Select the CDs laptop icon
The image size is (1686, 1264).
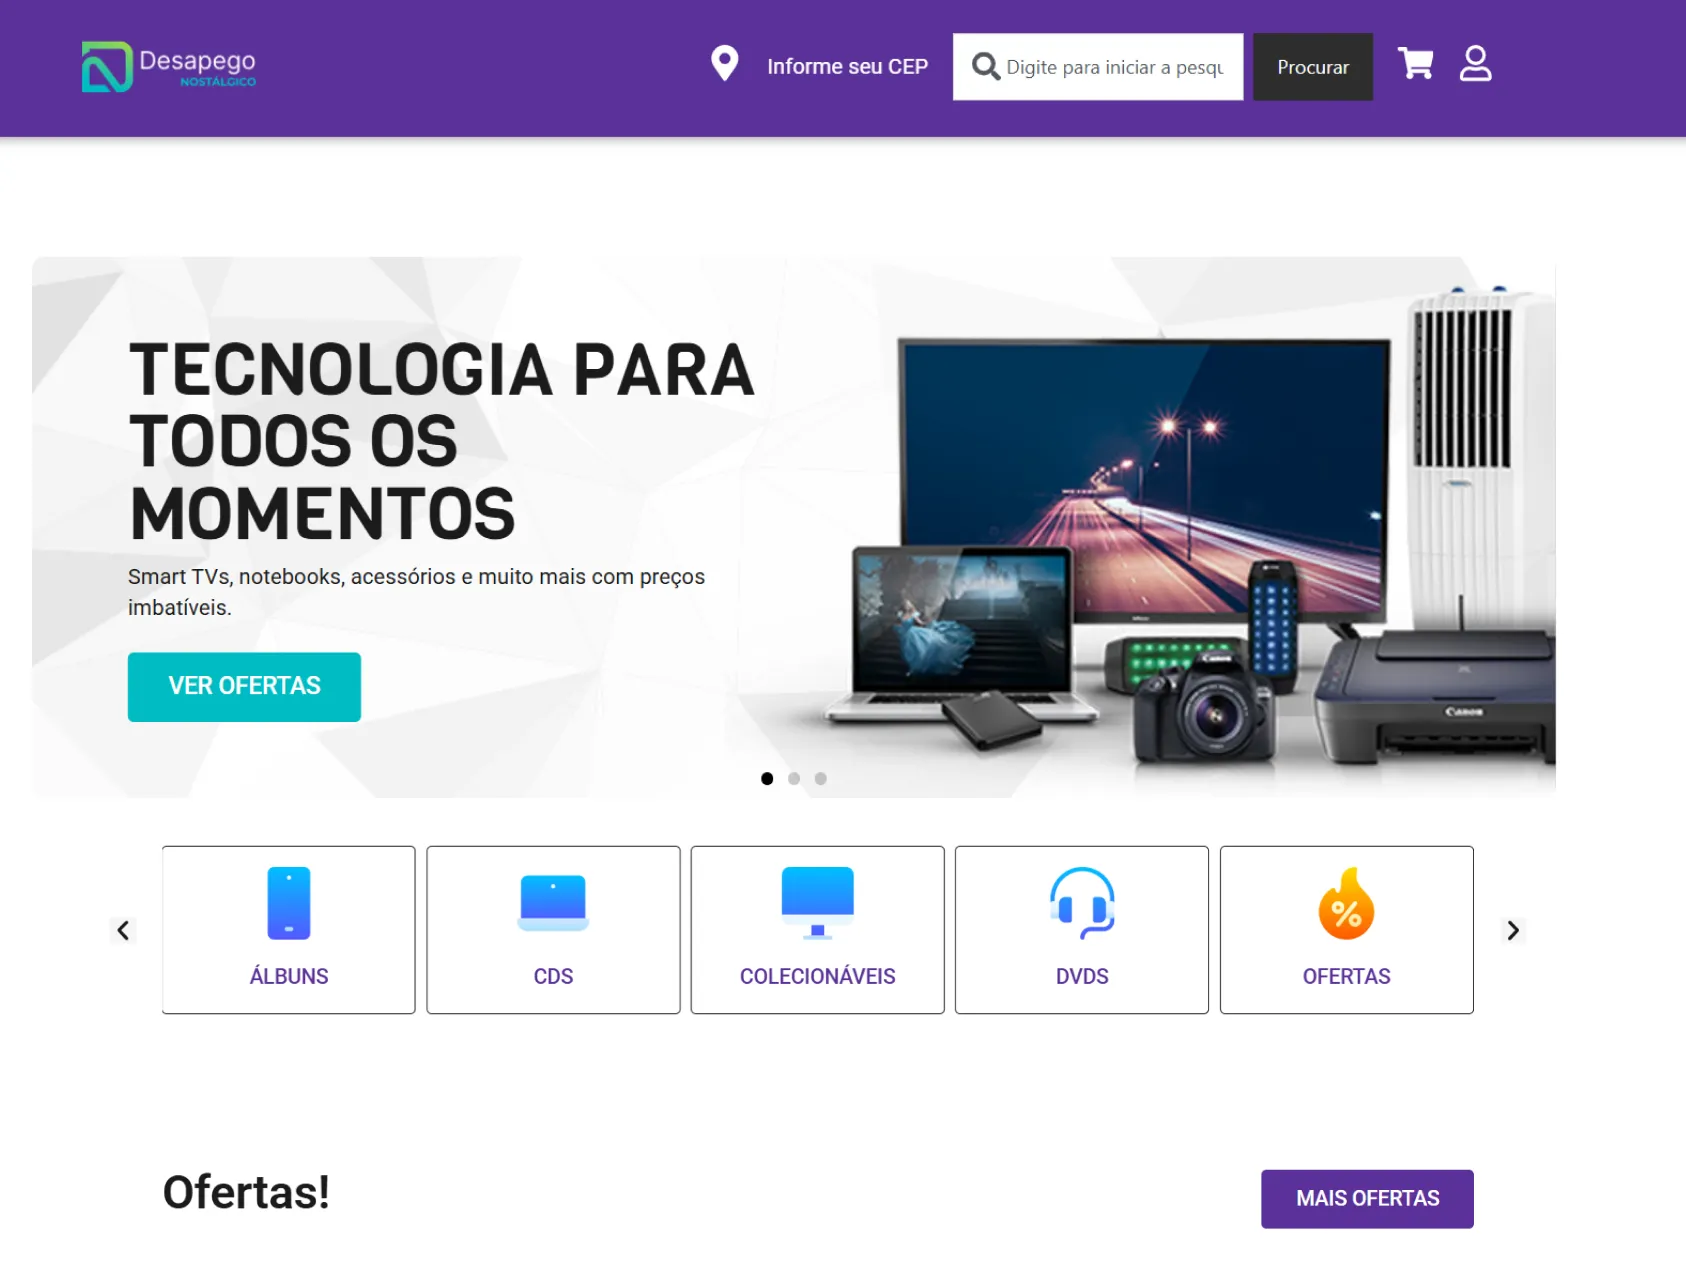pyautogui.click(x=553, y=903)
